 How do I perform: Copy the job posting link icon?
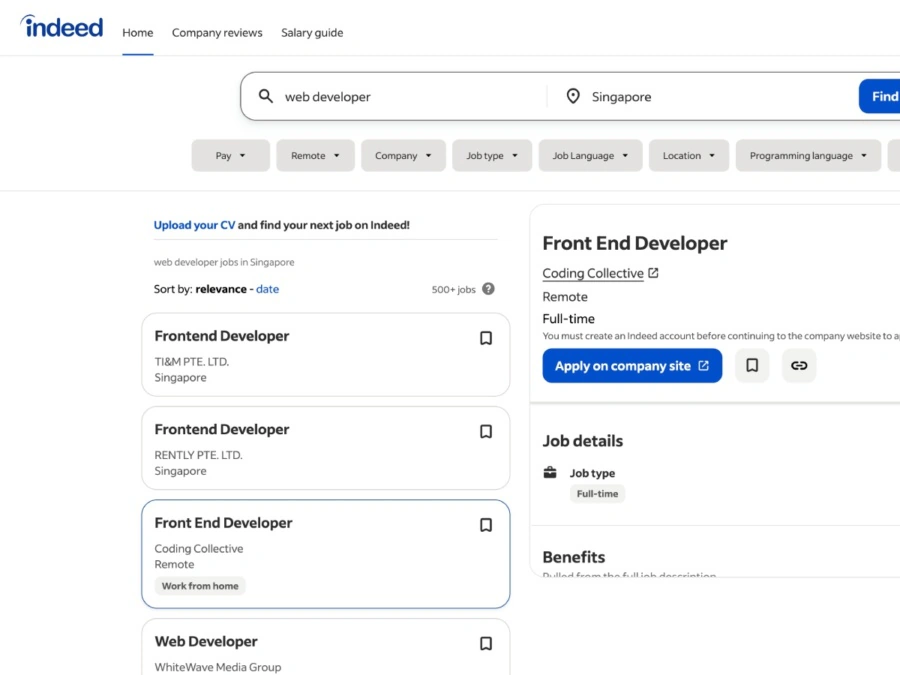[799, 366]
